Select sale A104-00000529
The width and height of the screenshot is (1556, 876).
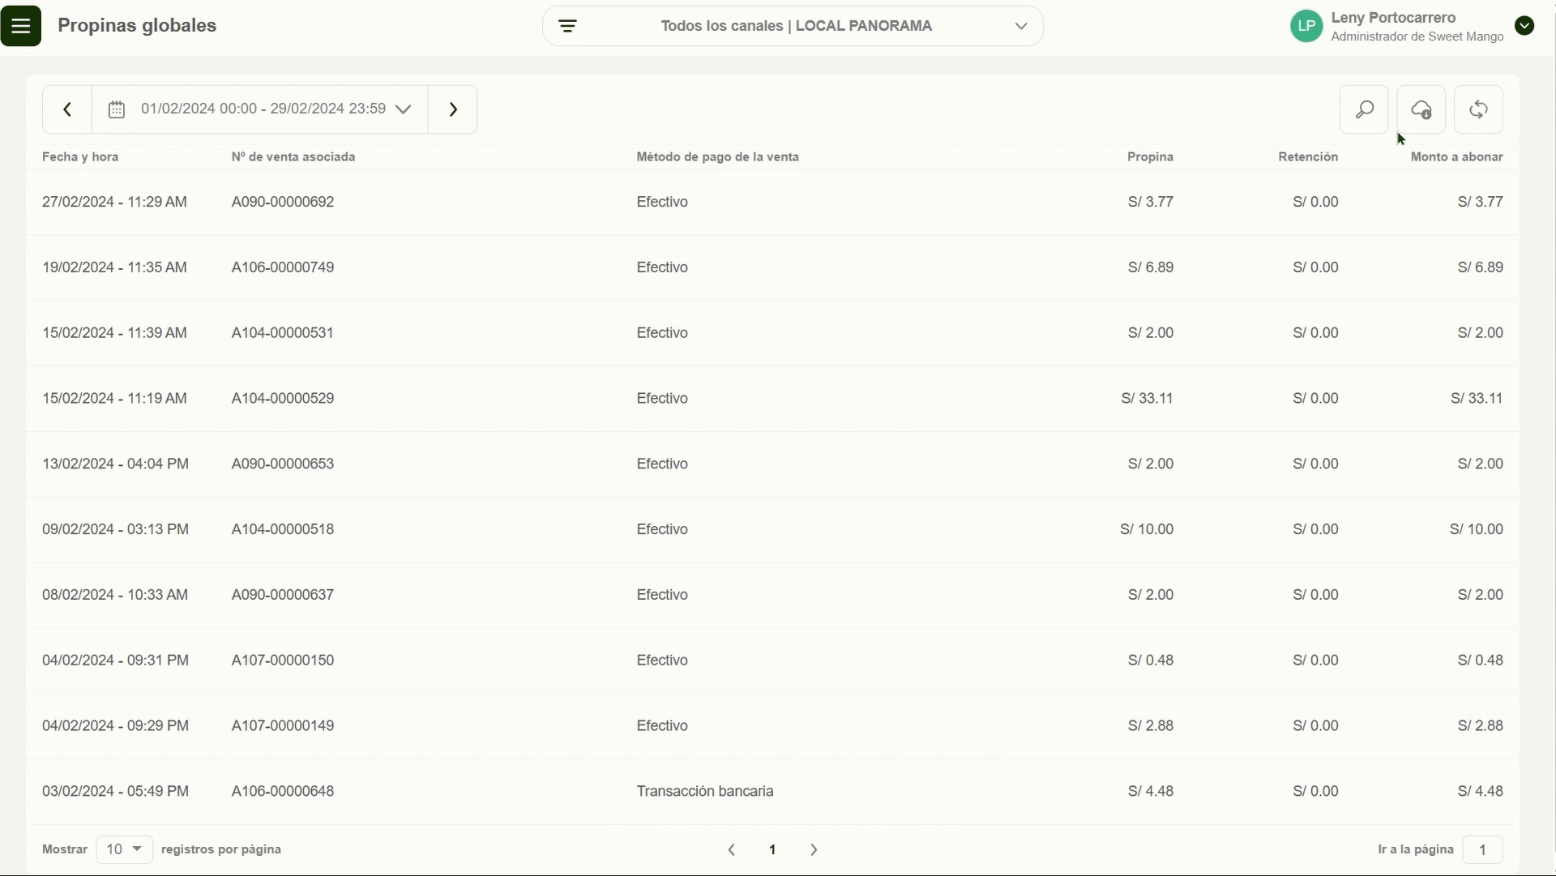[x=283, y=398]
